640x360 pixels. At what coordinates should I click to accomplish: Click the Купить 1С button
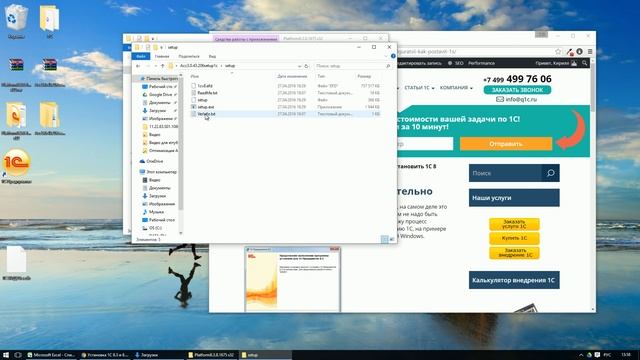[x=514, y=238]
